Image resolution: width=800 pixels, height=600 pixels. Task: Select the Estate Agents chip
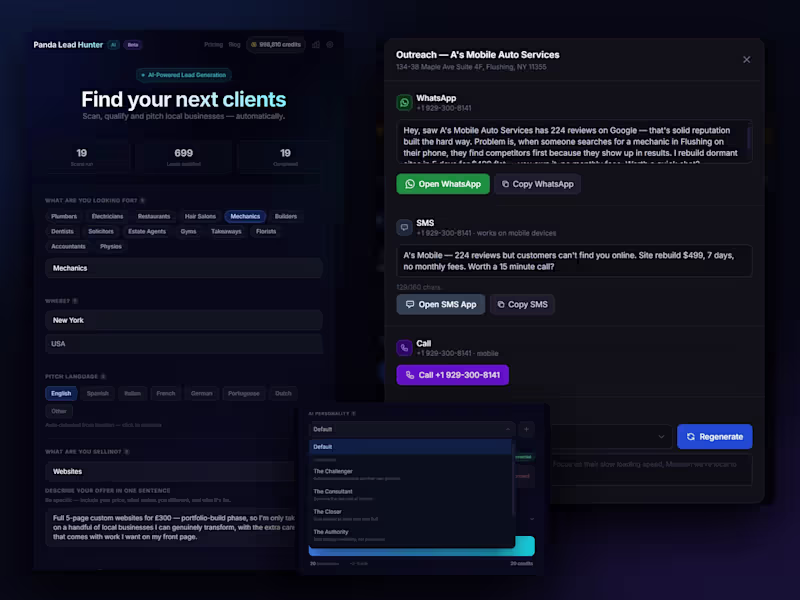(147, 232)
